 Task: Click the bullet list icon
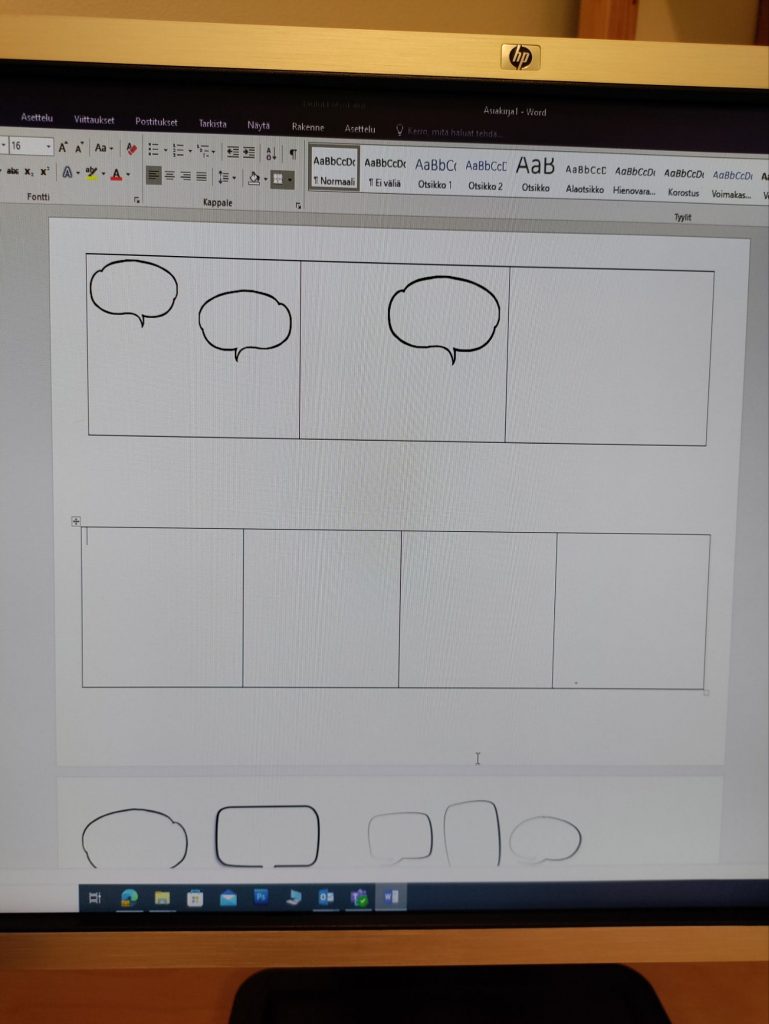[x=153, y=150]
